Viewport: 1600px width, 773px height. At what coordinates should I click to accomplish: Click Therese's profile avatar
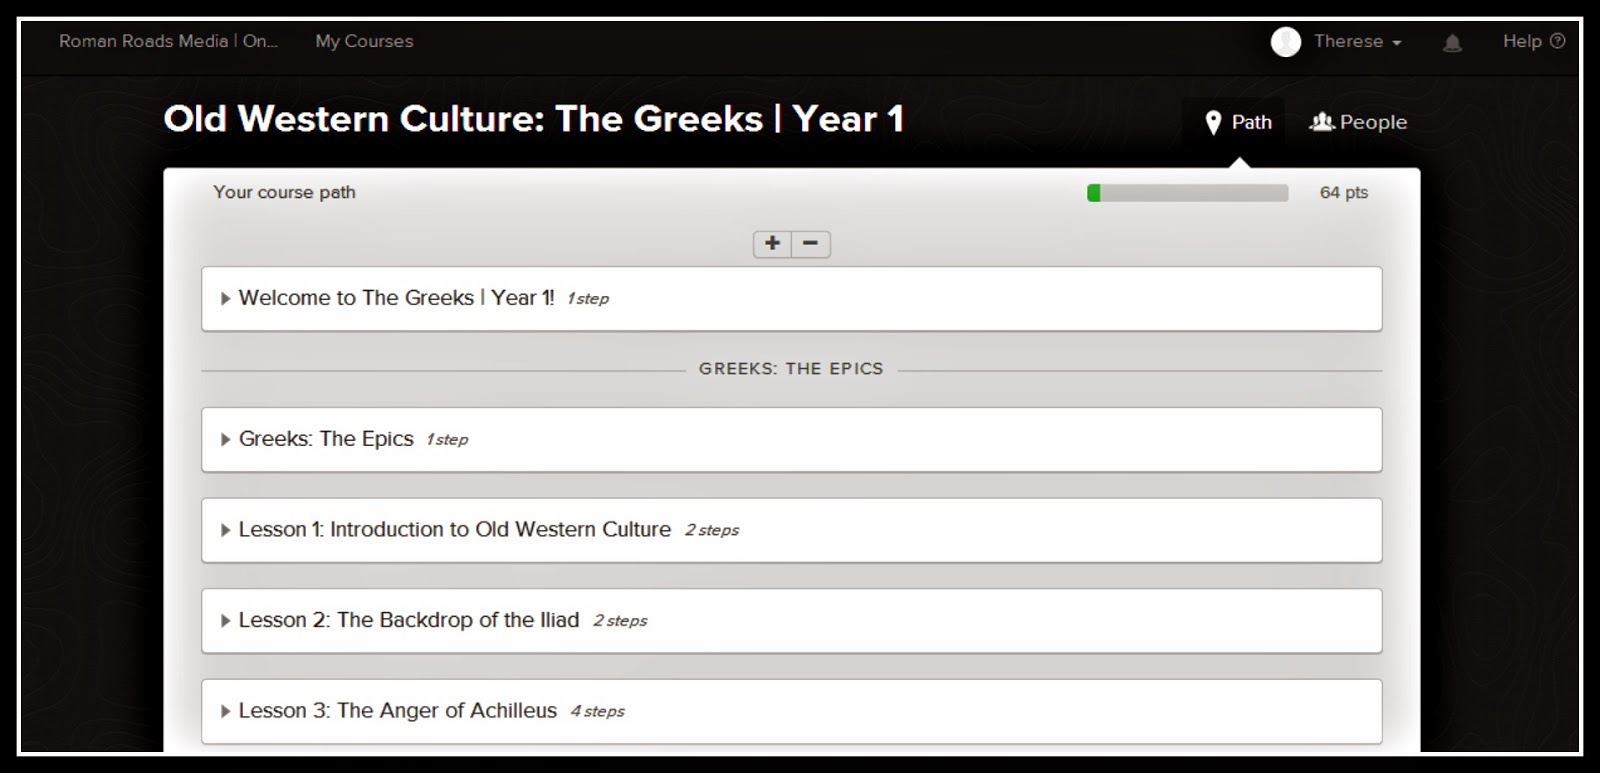point(1286,41)
